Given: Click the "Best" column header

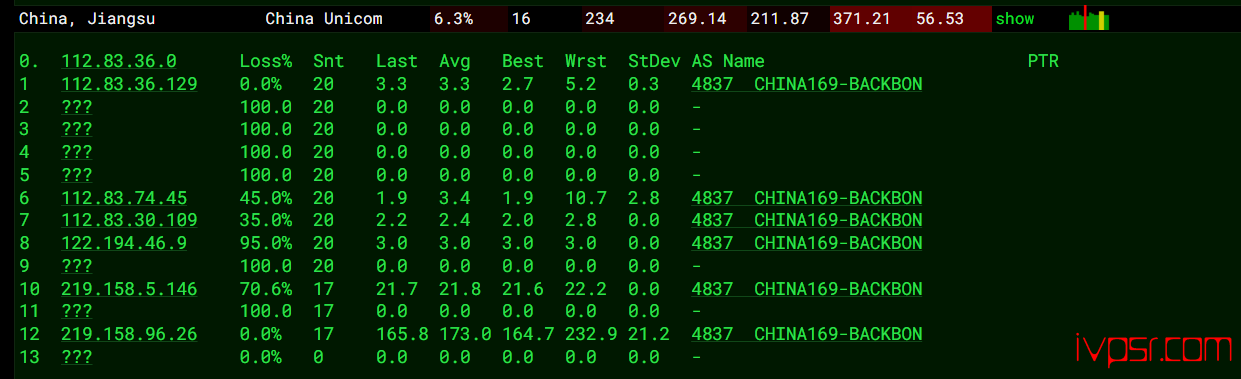Looking at the screenshot, I should (x=523, y=62).
